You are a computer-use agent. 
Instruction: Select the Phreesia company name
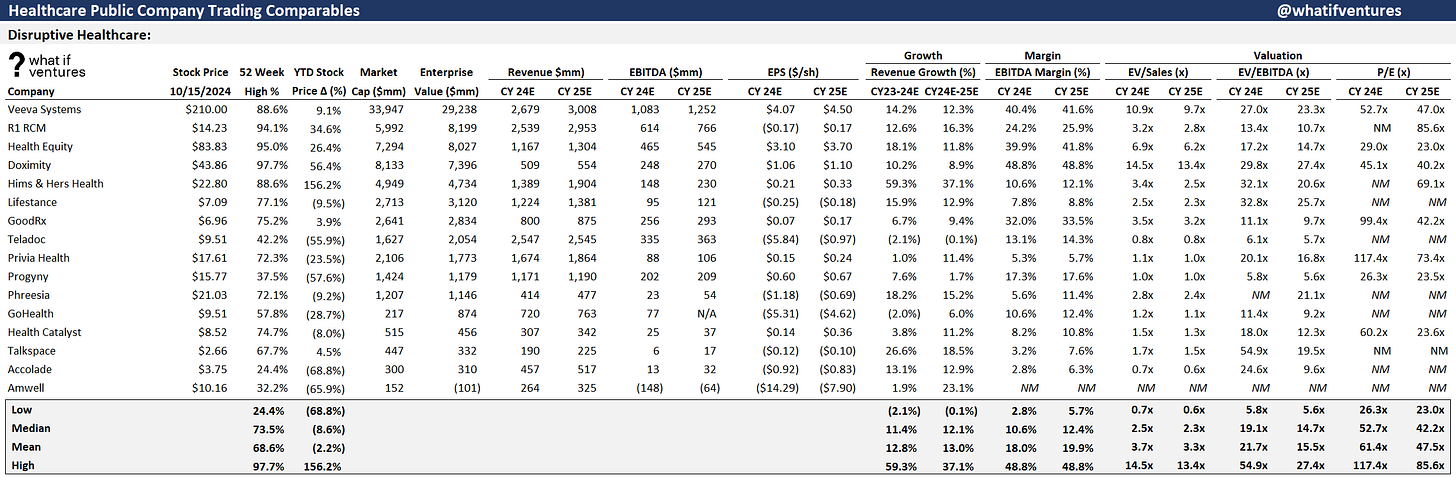(31, 296)
